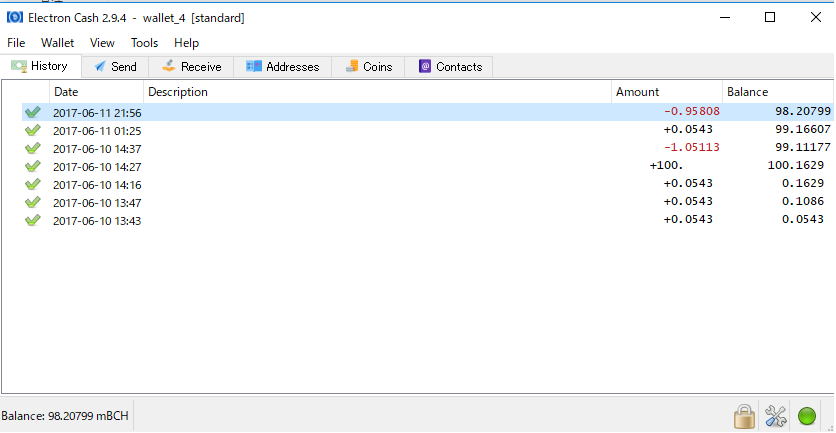
Task: Click the confirmed checkmark for 2017-06-10 14:37
Action: tap(33, 148)
